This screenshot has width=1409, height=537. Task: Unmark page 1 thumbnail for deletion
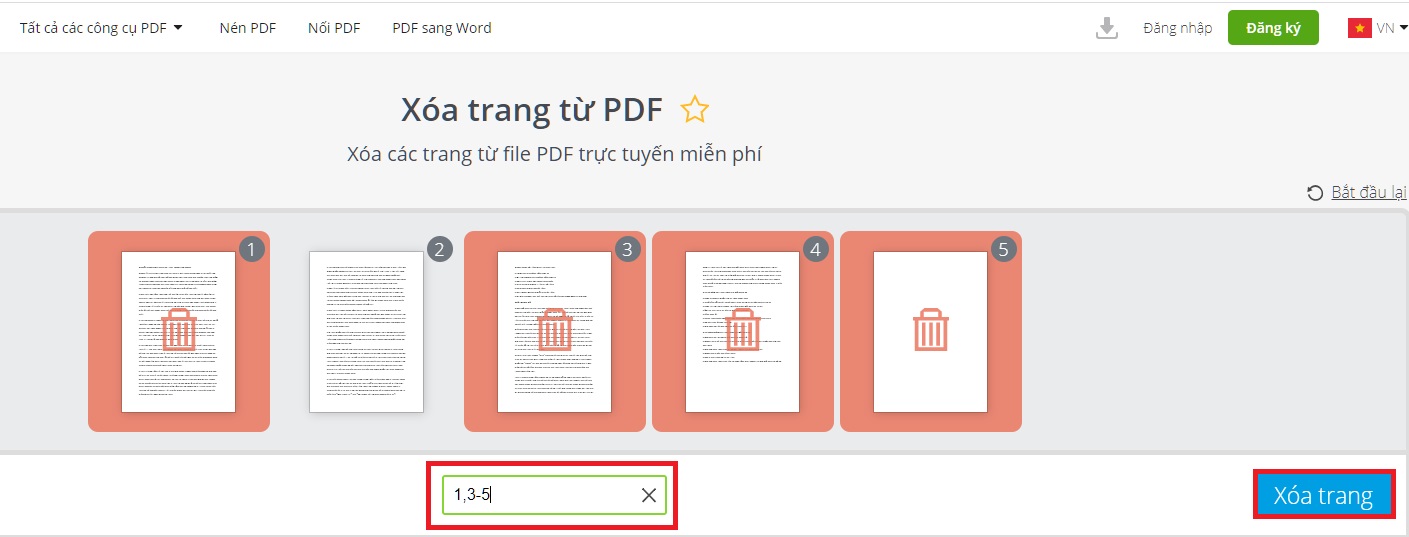click(x=179, y=332)
